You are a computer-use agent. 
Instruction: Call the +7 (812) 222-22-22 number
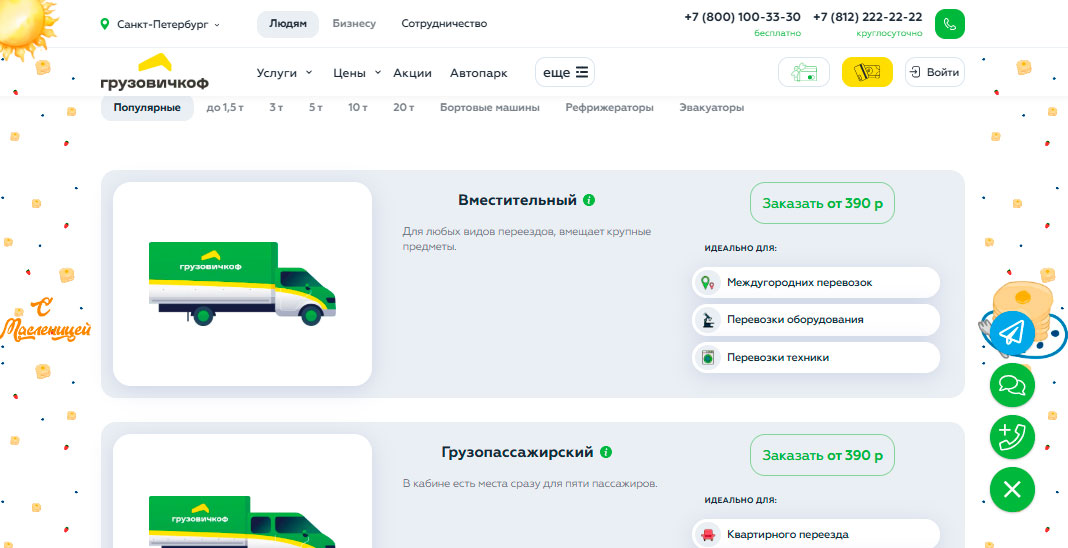[868, 17]
